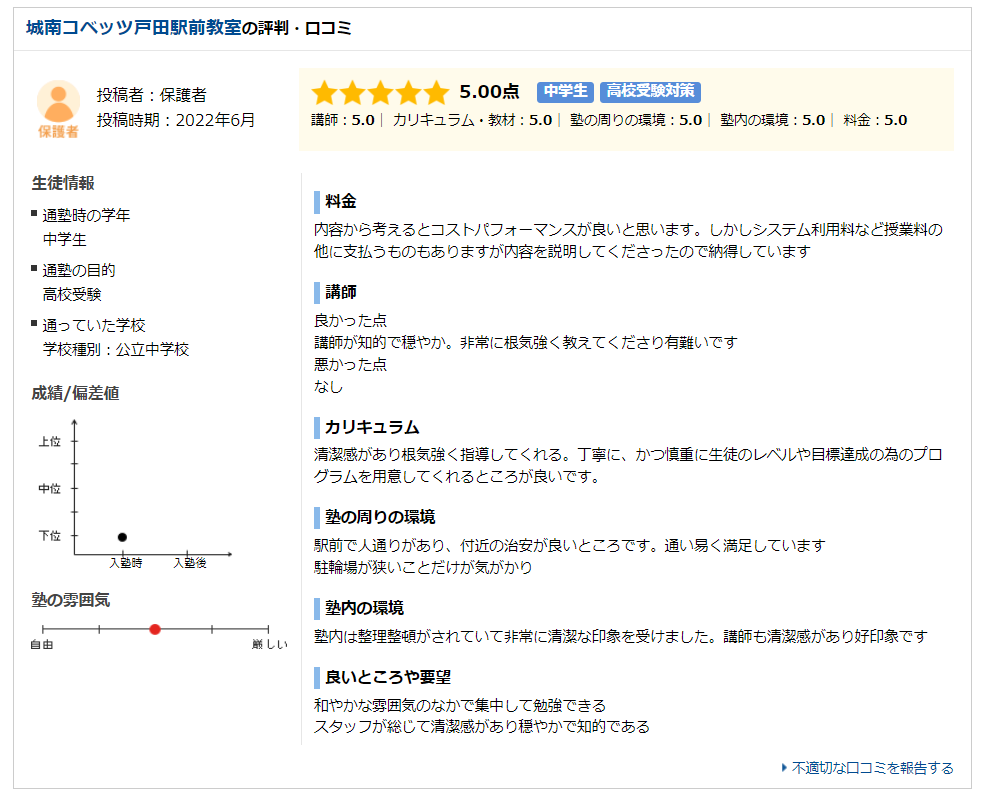Image resolution: width=997 pixels, height=789 pixels.
Task: Click the 通っていた学校 label
Action: (94, 325)
